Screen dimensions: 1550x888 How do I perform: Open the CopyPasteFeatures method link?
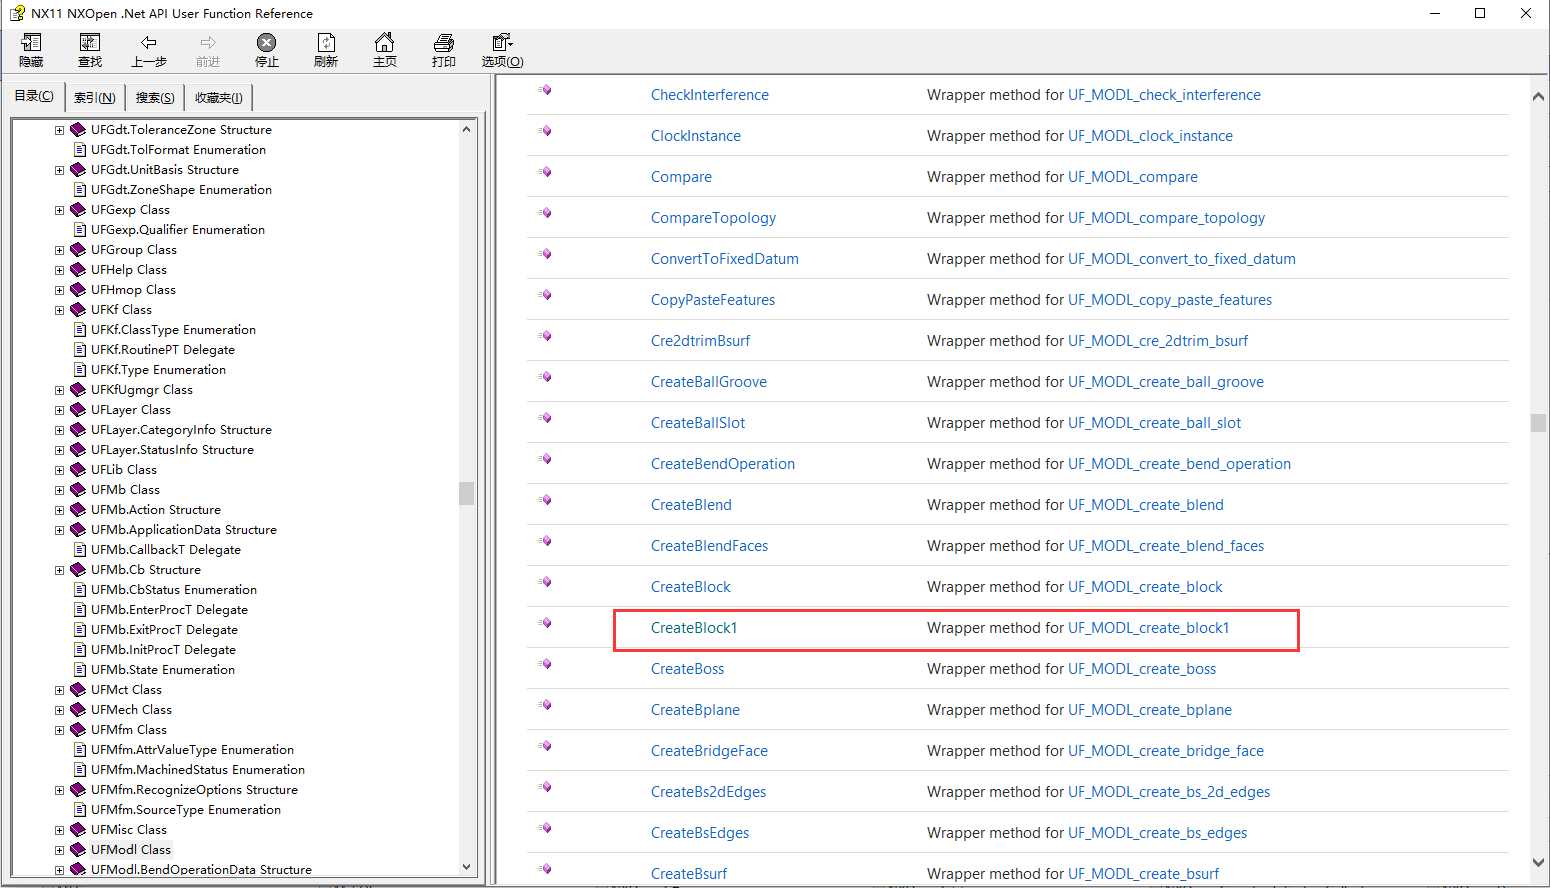[713, 300]
